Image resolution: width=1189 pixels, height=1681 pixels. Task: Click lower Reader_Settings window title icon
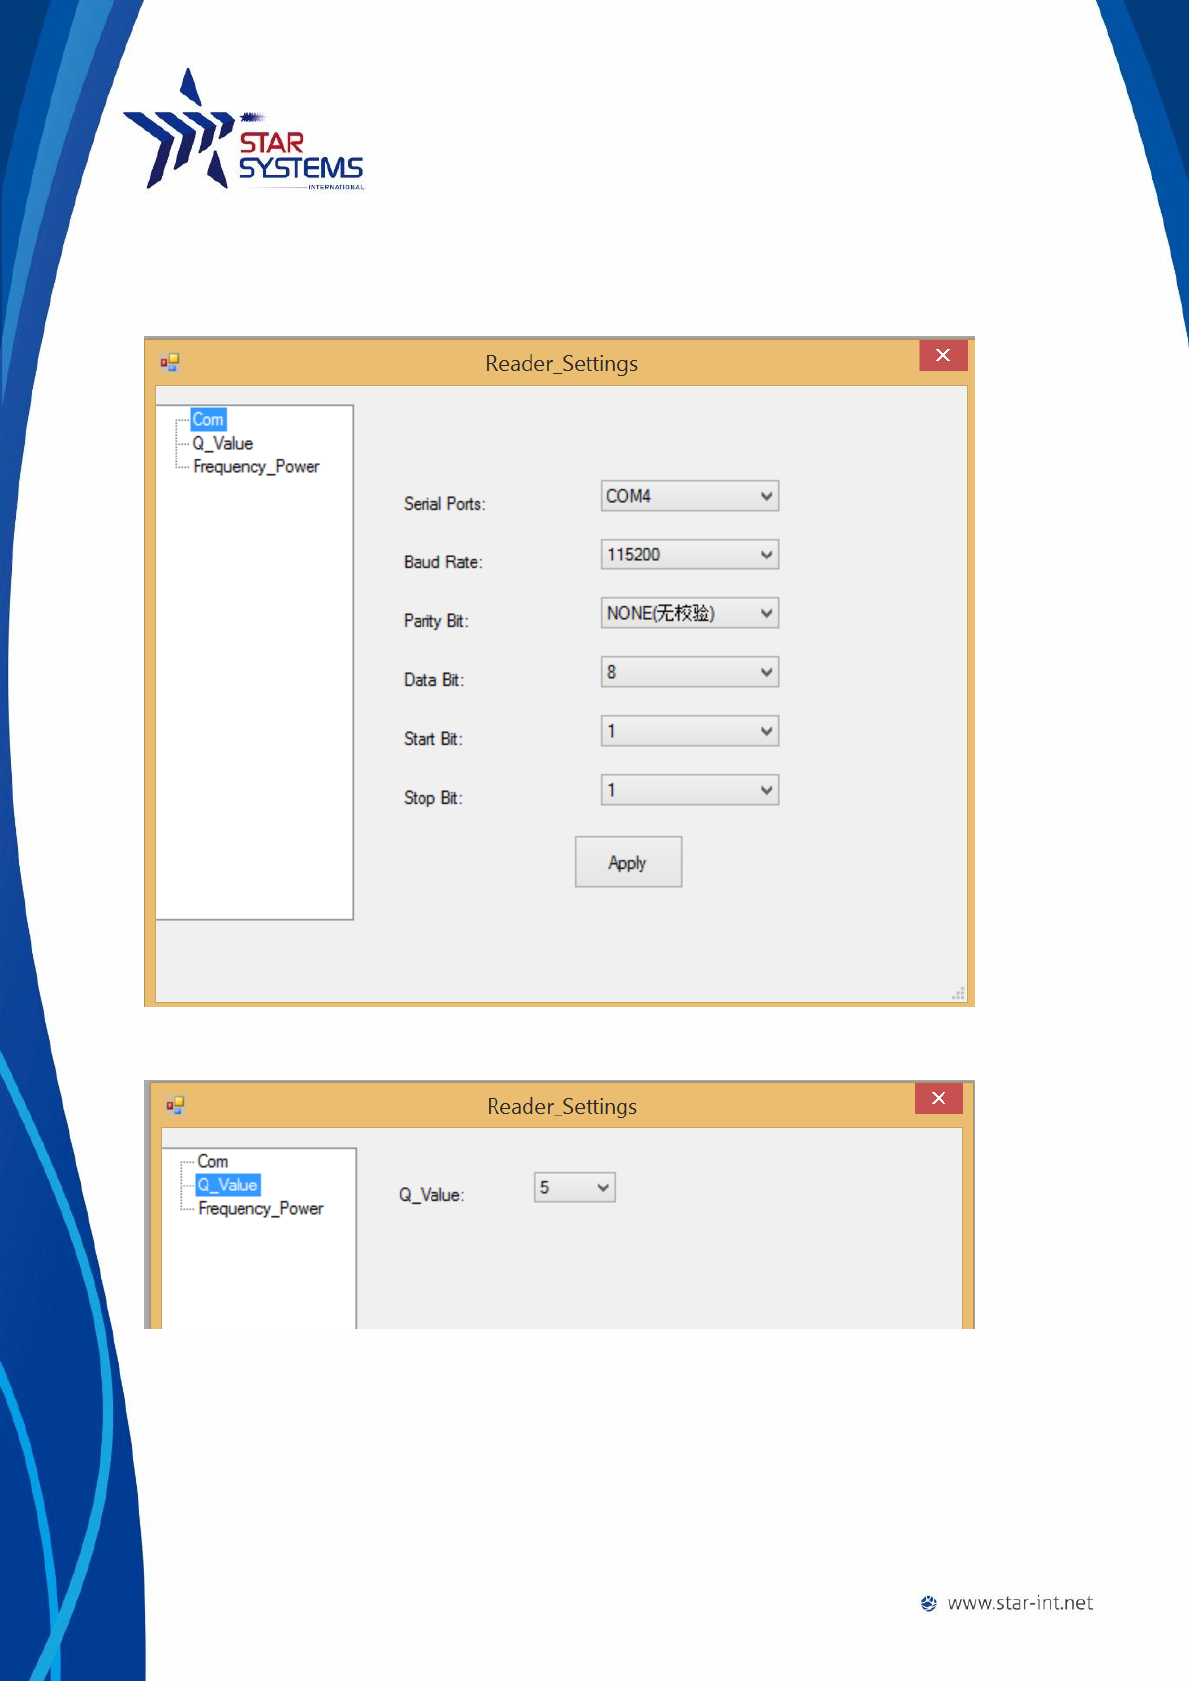pos(175,1105)
